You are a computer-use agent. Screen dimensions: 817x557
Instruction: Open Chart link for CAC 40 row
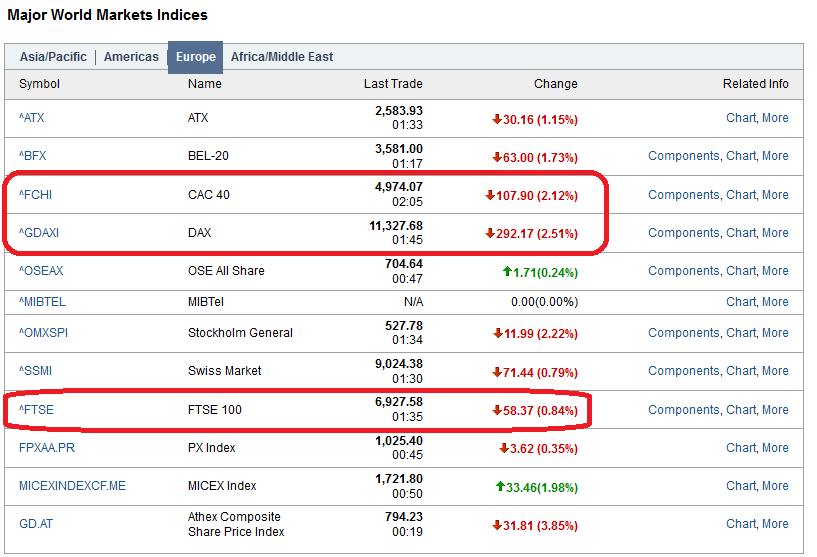[741, 195]
